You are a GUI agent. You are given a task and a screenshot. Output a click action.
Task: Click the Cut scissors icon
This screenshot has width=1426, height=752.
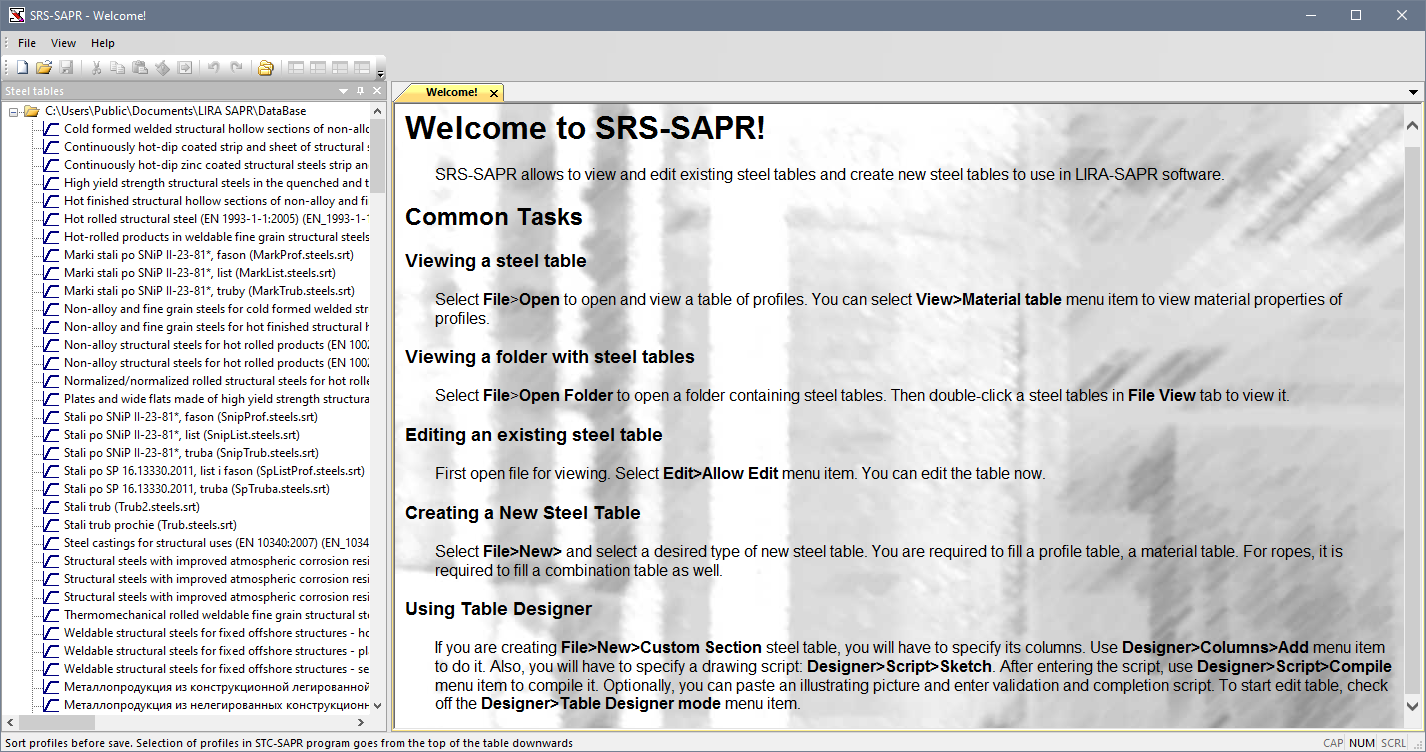point(96,68)
